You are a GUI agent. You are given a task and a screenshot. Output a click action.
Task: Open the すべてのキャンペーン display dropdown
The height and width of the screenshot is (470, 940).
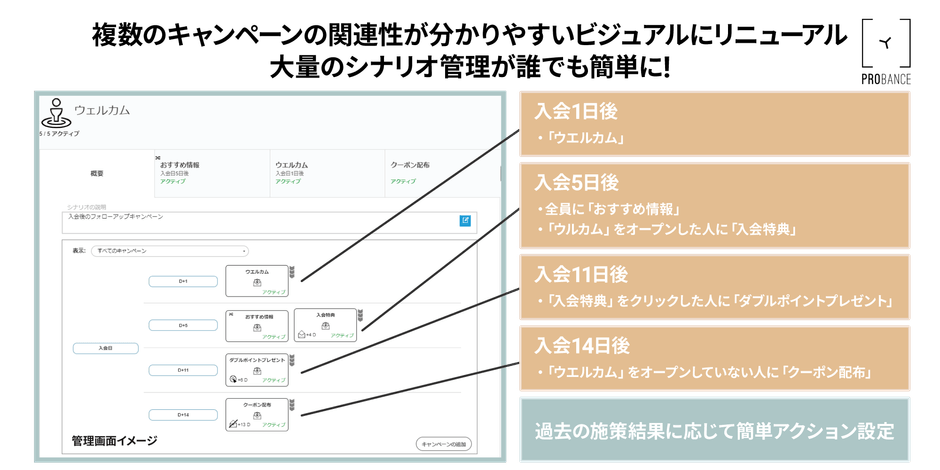[170, 251]
